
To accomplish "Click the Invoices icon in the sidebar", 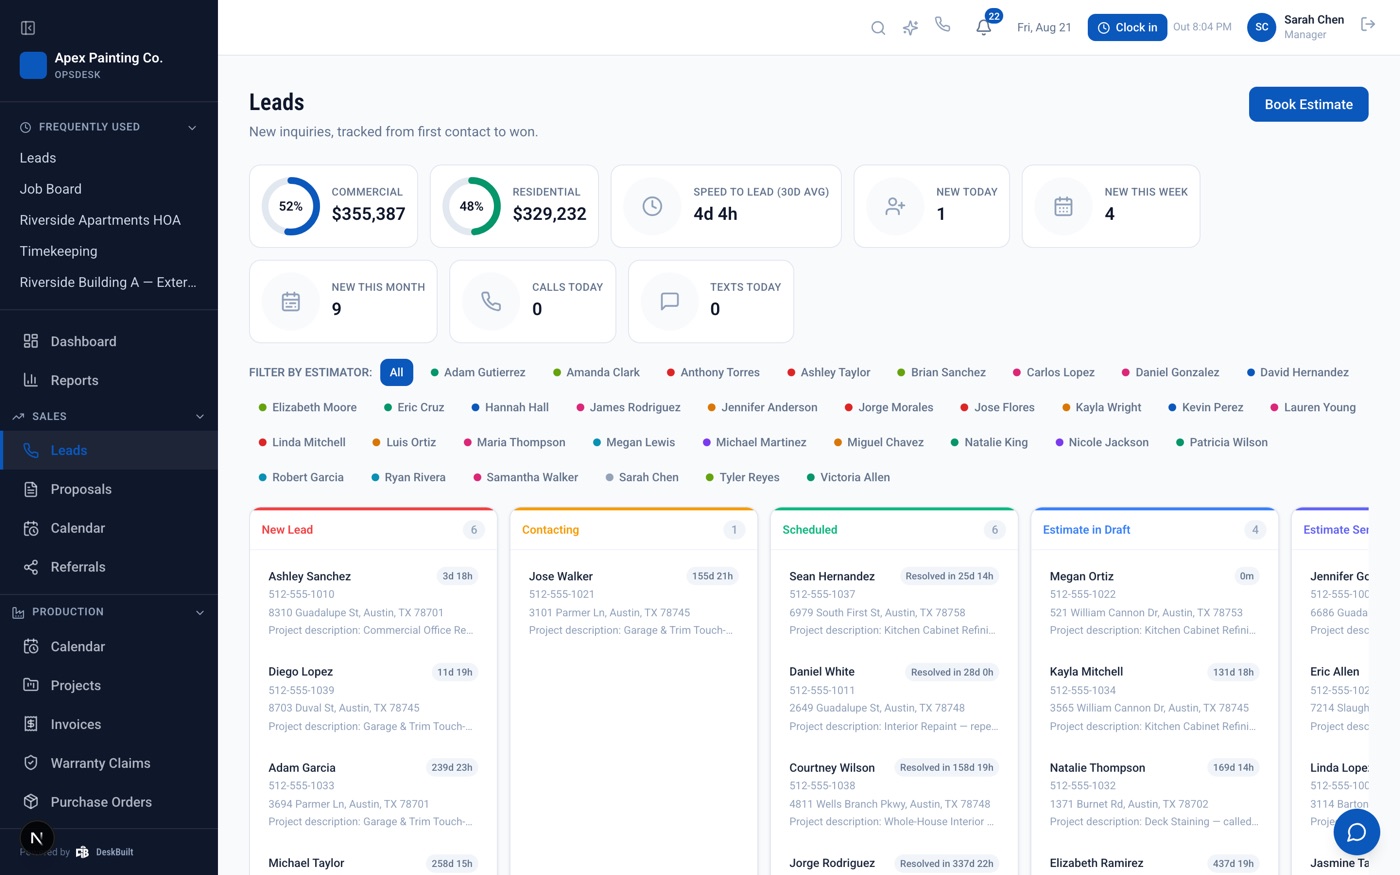I will pyautogui.click(x=31, y=724).
